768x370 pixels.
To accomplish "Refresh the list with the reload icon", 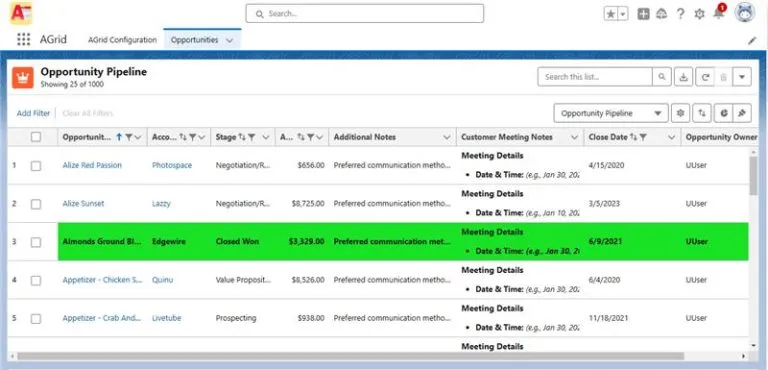I will coord(704,77).
